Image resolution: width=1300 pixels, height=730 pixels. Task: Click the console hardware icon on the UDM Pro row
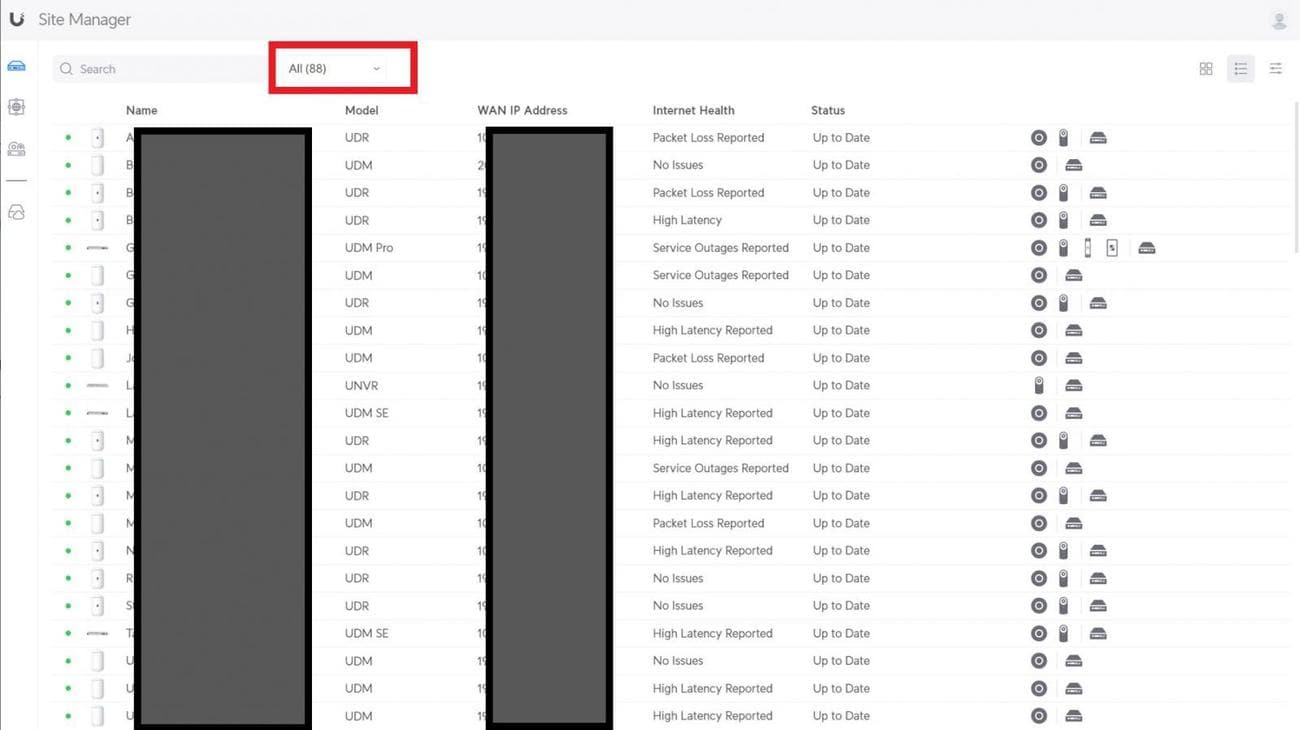click(x=1146, y=248)
